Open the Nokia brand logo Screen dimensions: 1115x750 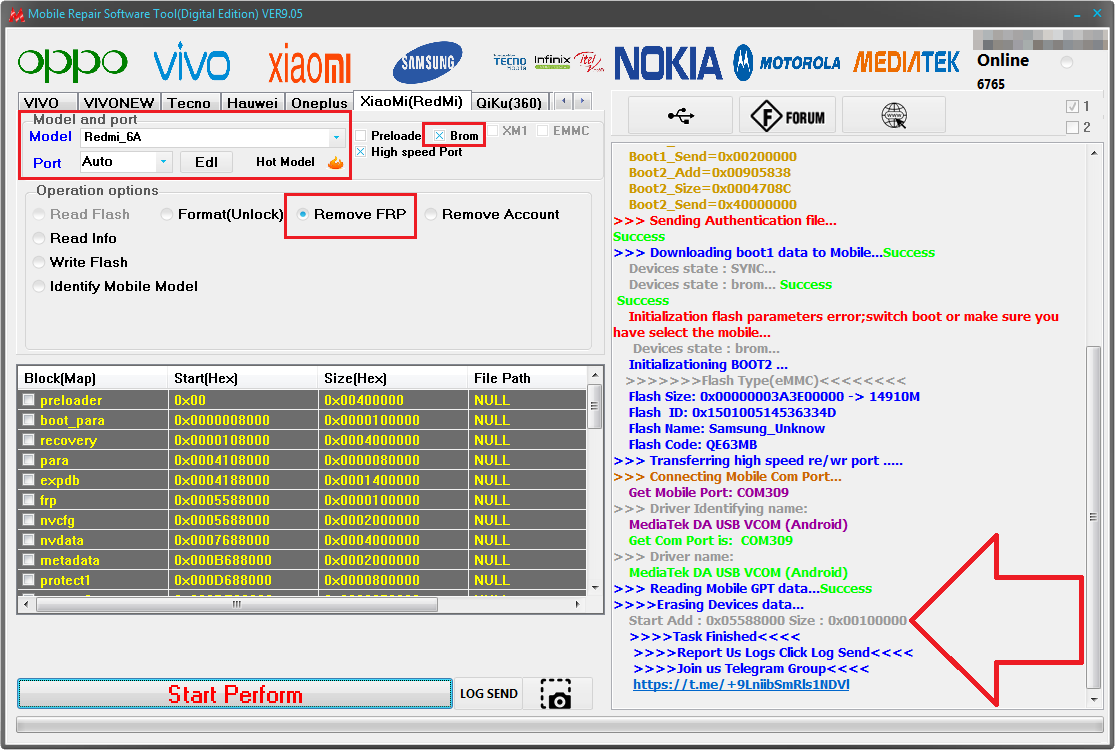coord(668,63)
